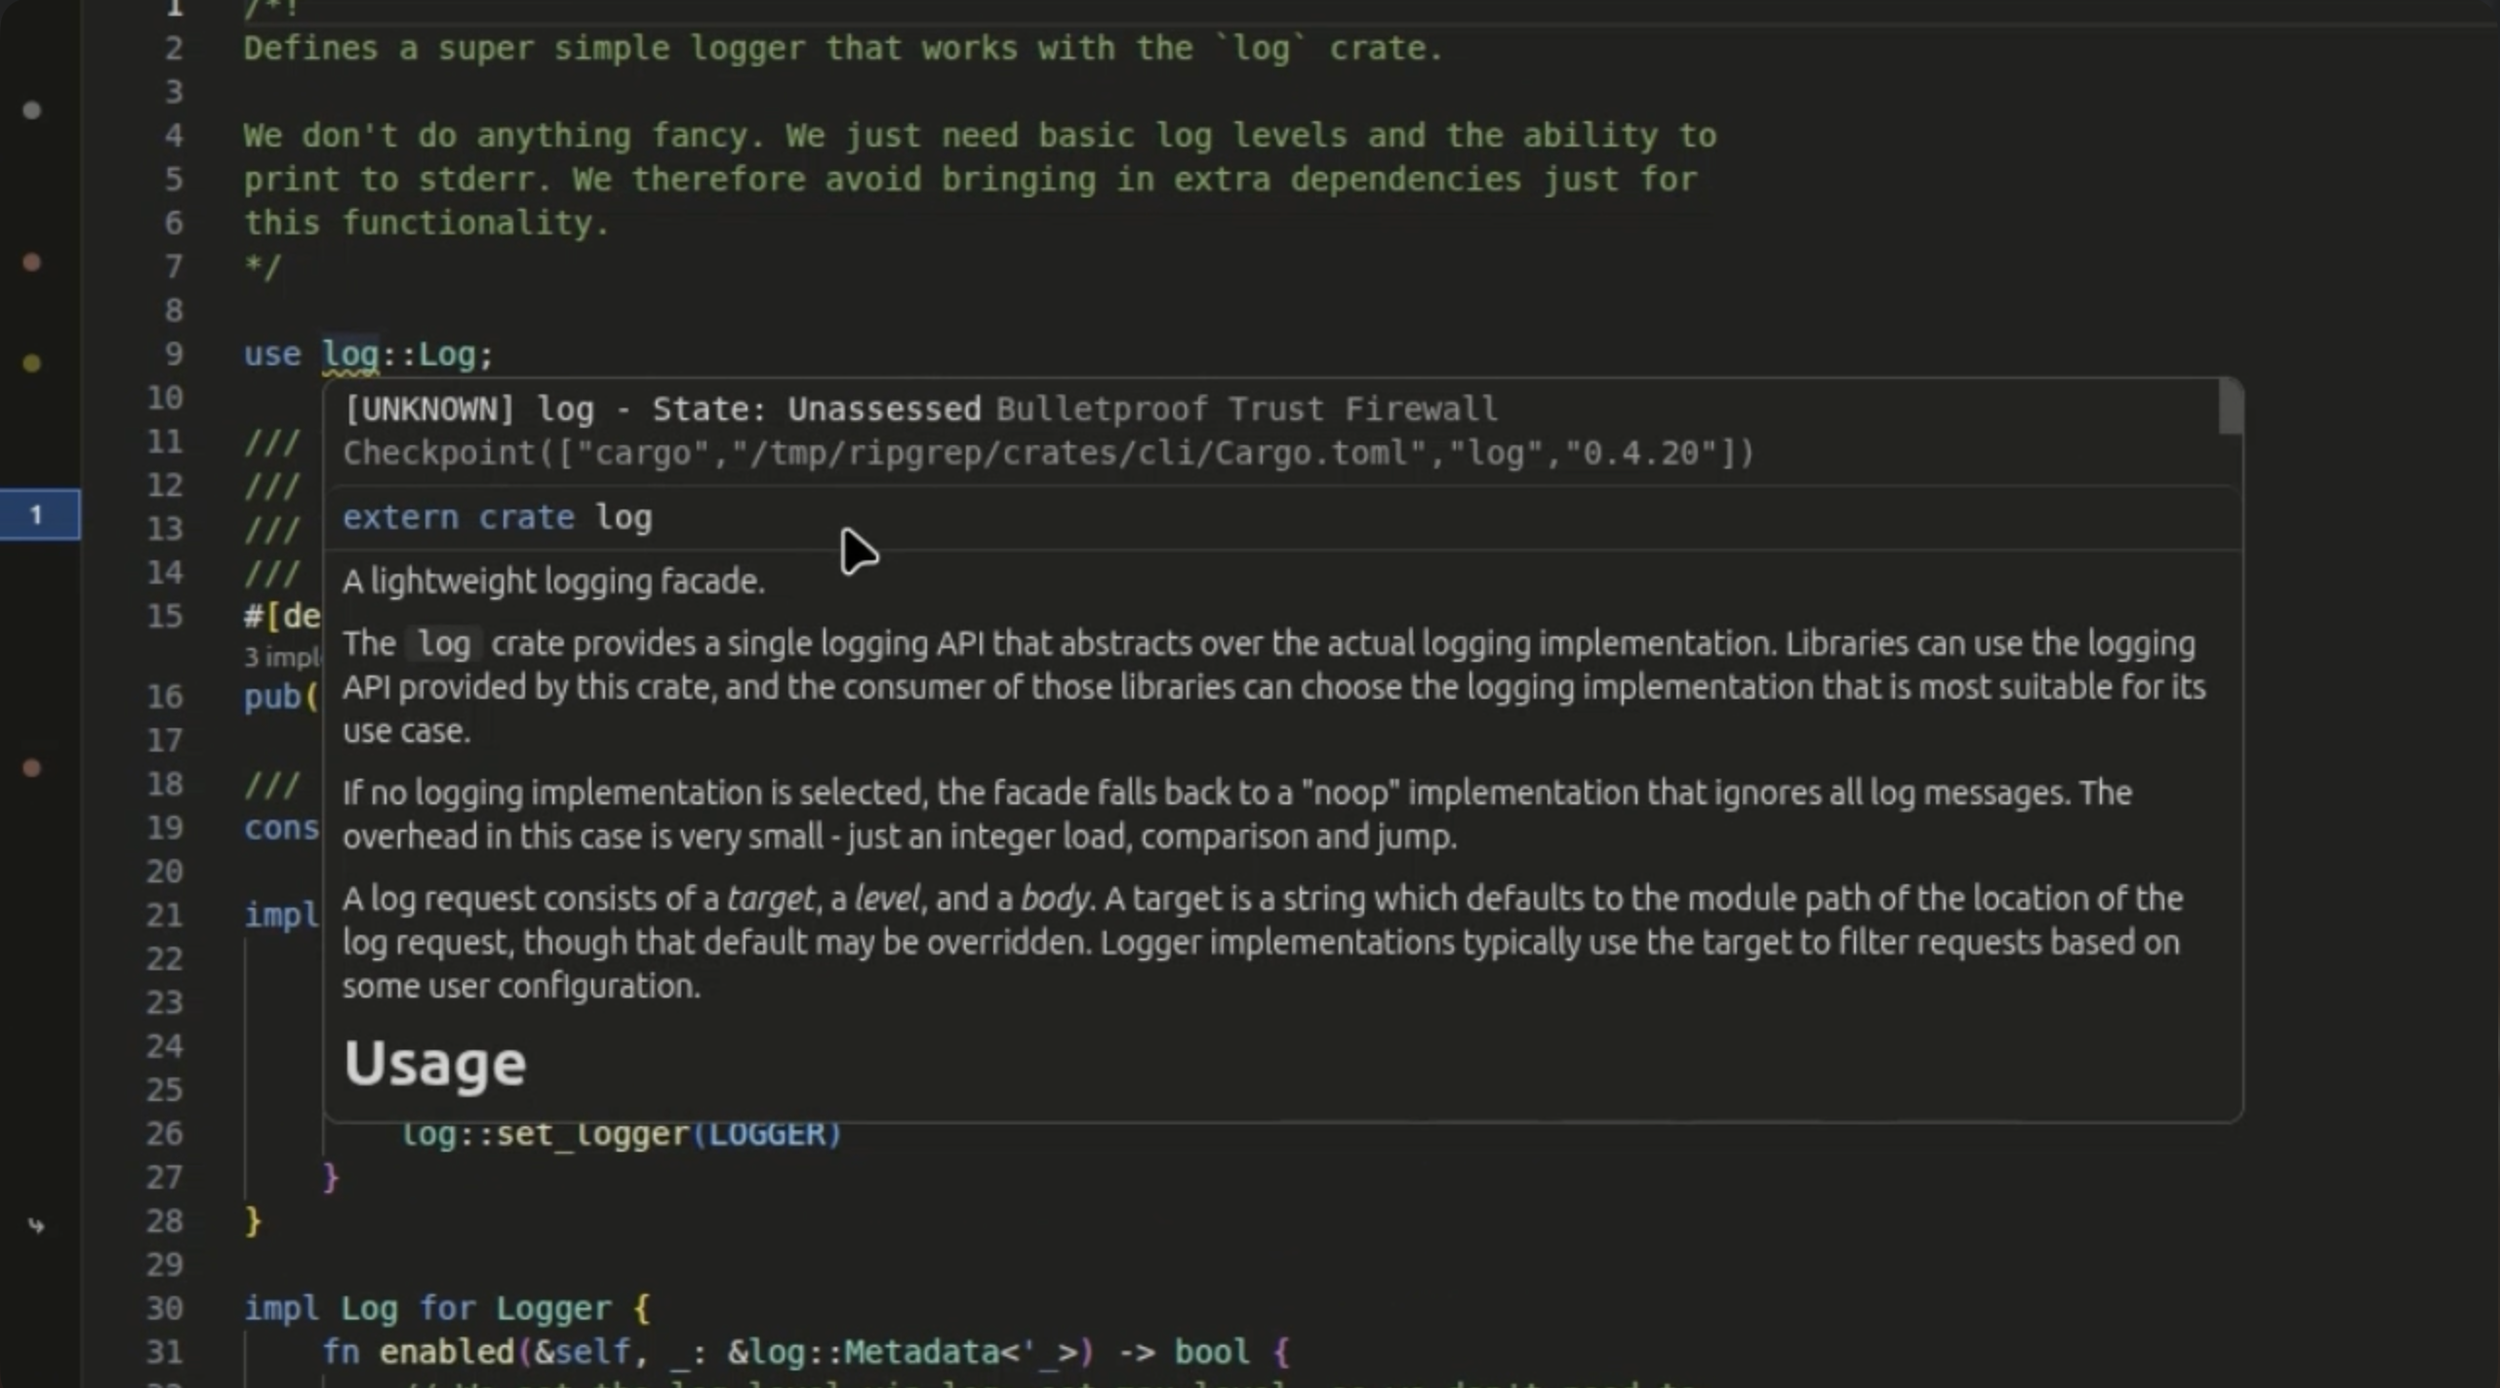
Task: Click line number 21 in the gutter
Action: (x=164, y=915)
